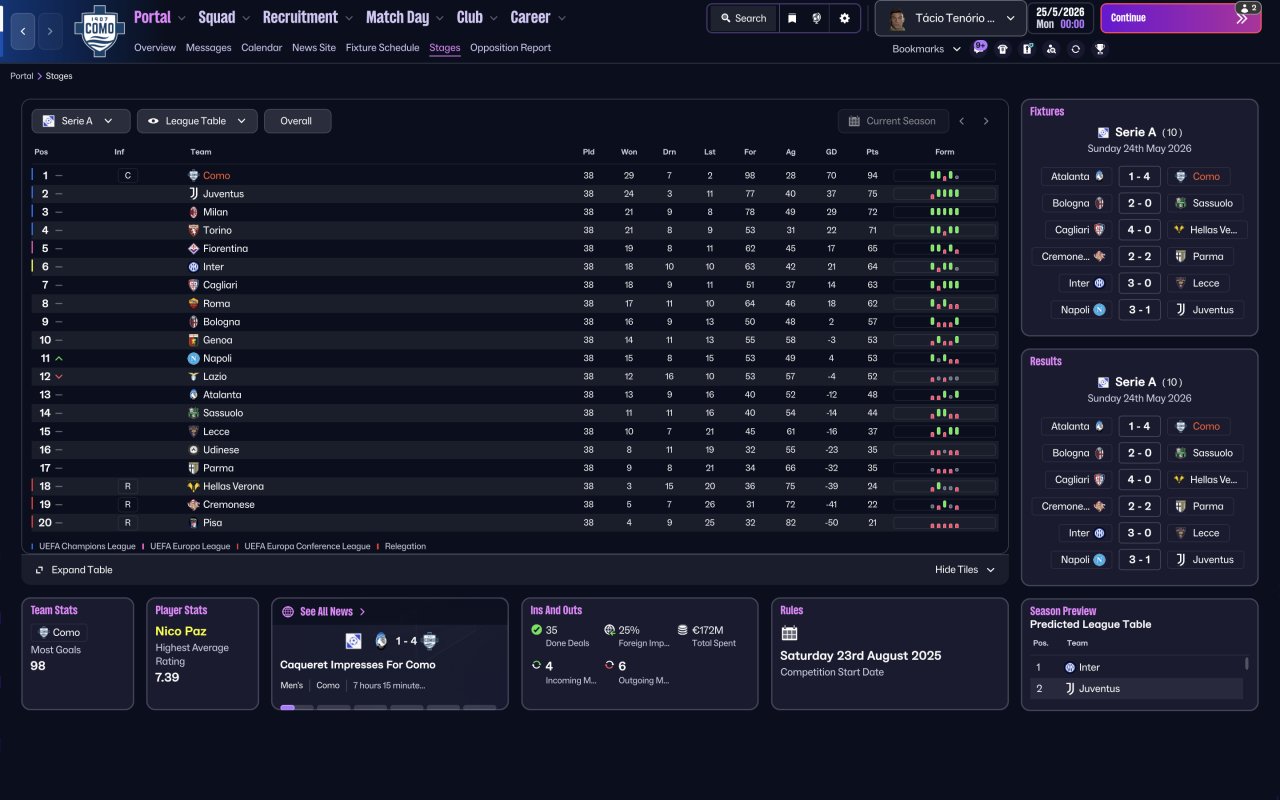Click the world globe icon in top bar

[817, 18]
